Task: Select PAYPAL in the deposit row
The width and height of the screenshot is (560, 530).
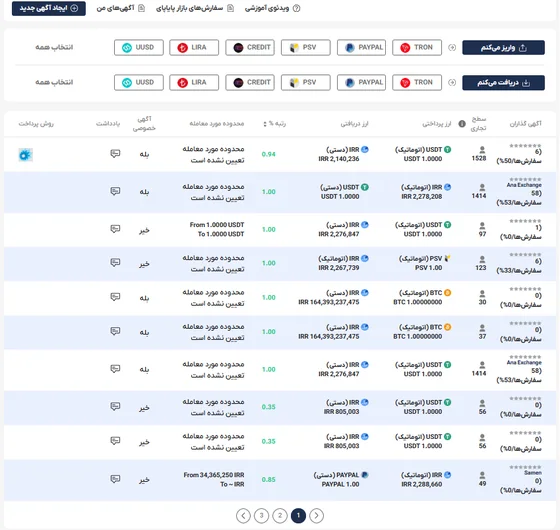Action: click(361, 48)
